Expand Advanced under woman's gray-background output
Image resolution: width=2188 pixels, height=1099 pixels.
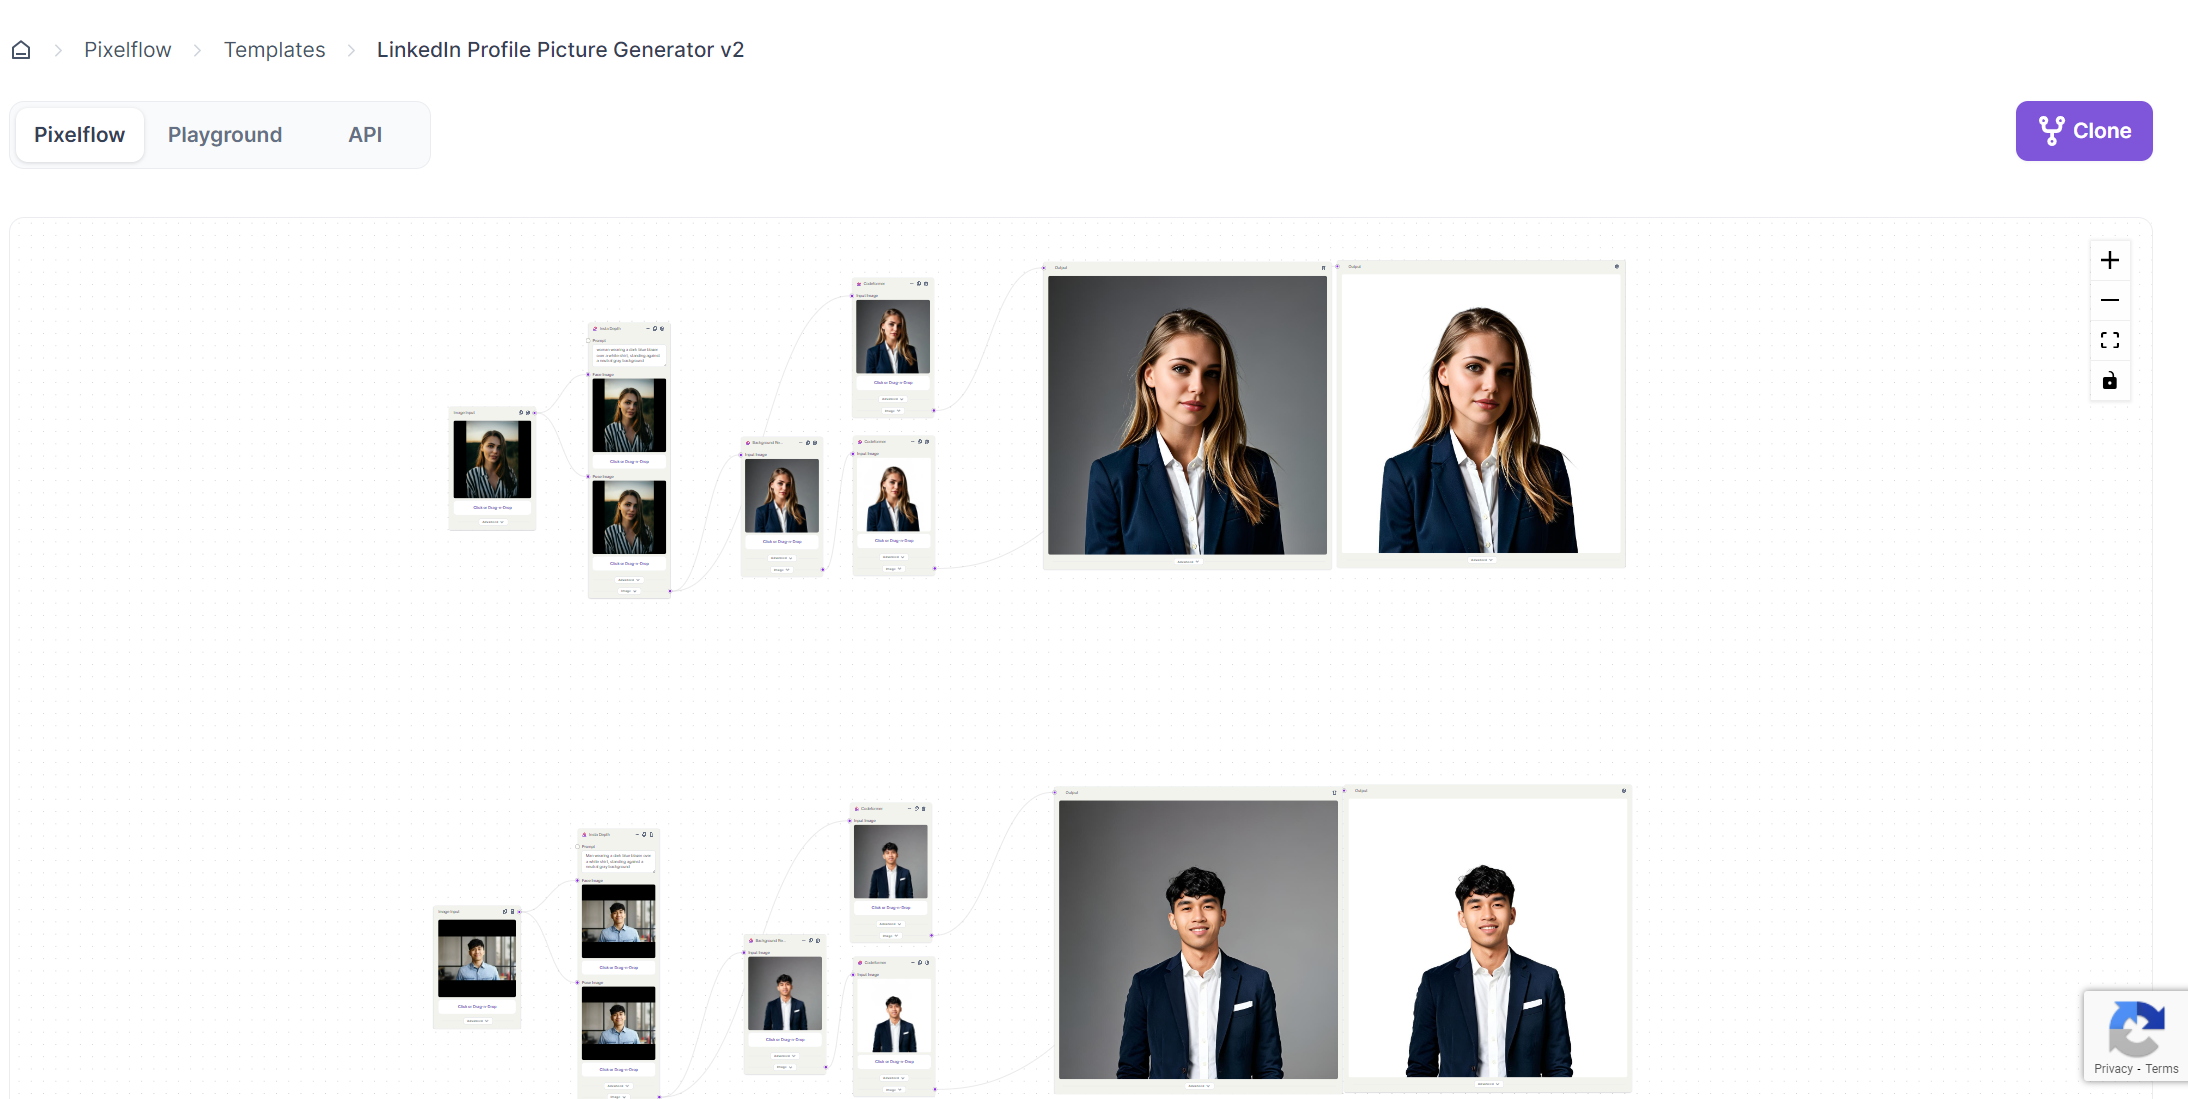[1187, 562]
